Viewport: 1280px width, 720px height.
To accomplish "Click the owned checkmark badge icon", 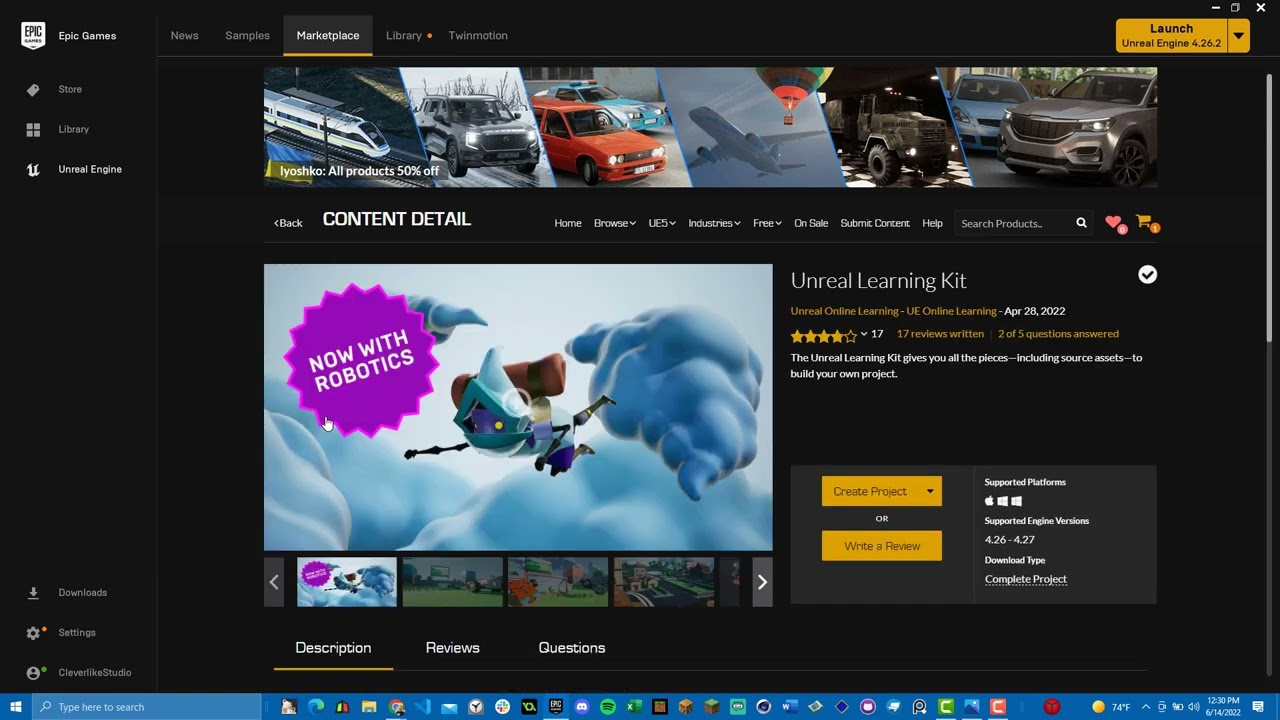I will (x=1147, y=275).
